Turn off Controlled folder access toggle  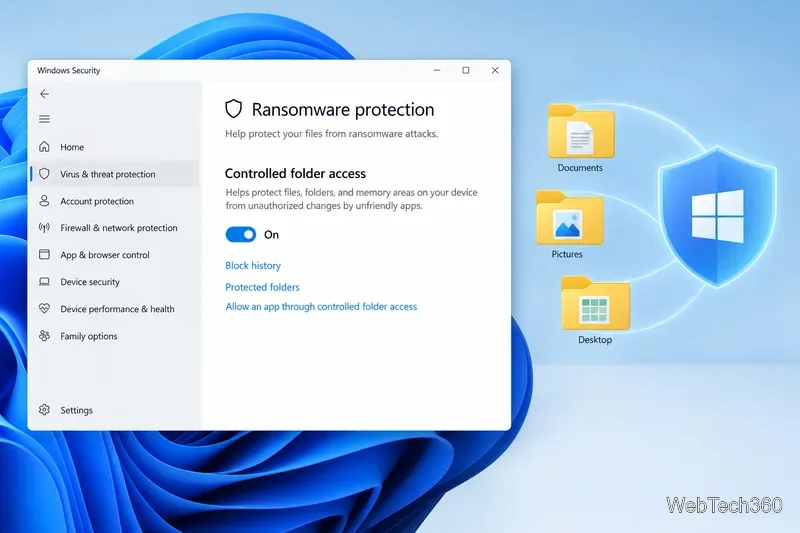241,235
